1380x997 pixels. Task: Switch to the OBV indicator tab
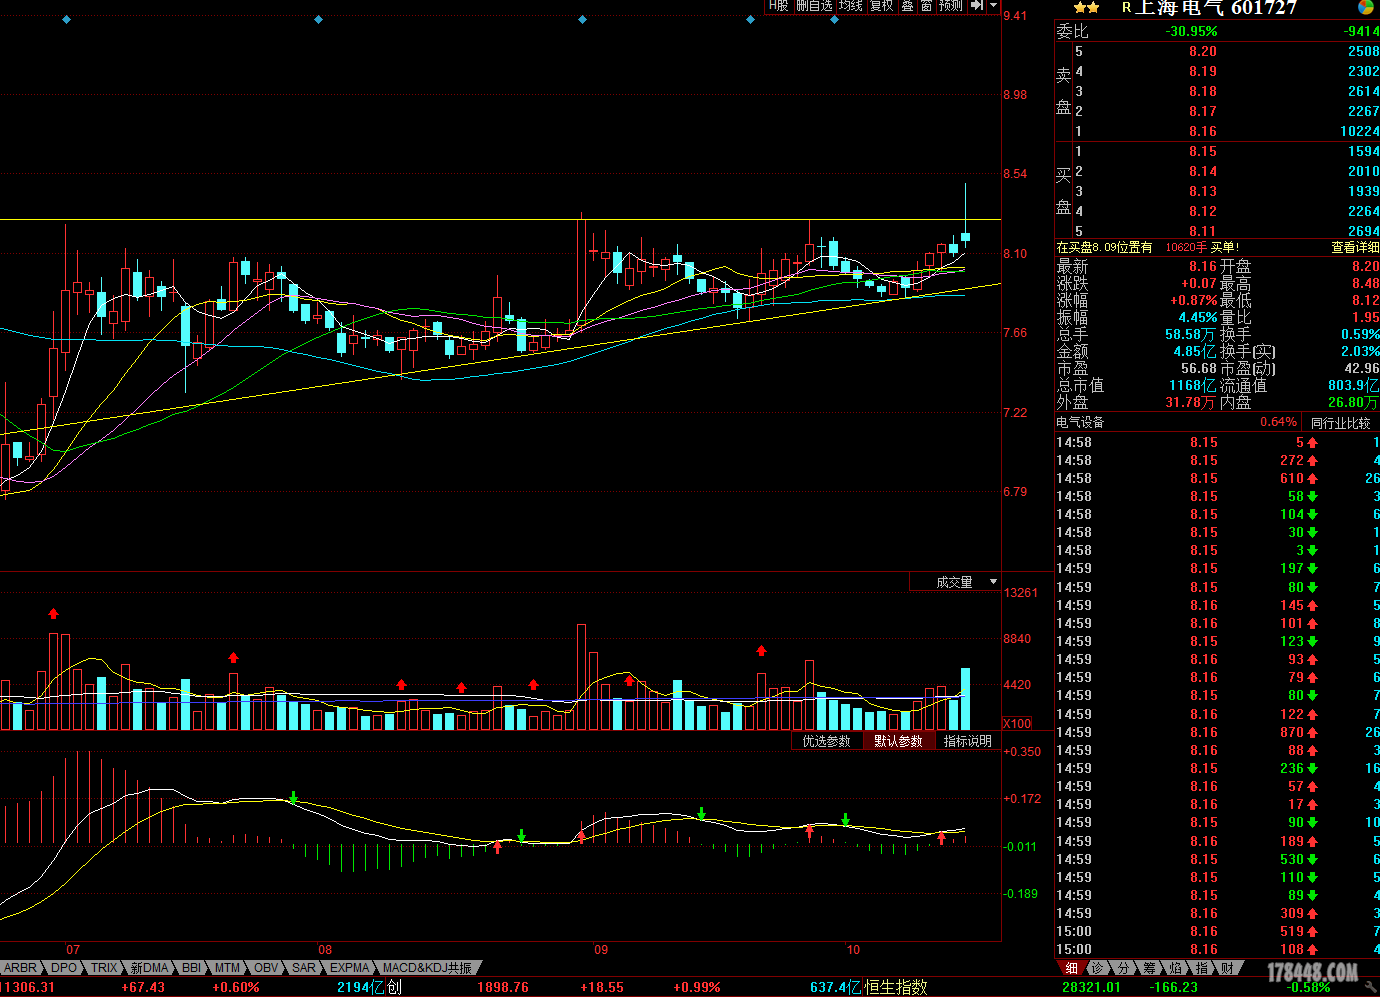[265, 968]
